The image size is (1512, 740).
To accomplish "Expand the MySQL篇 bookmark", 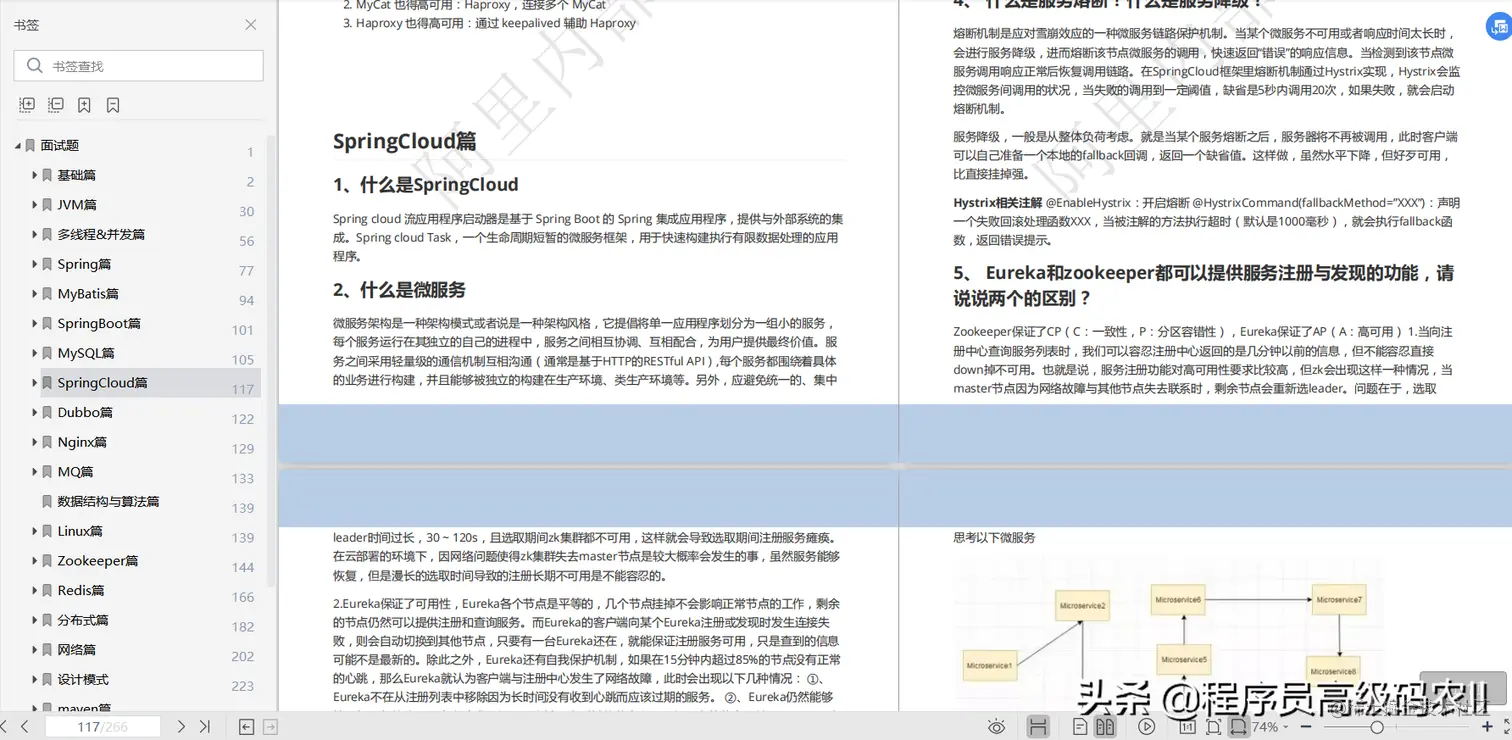I will [x=35, y=353].
